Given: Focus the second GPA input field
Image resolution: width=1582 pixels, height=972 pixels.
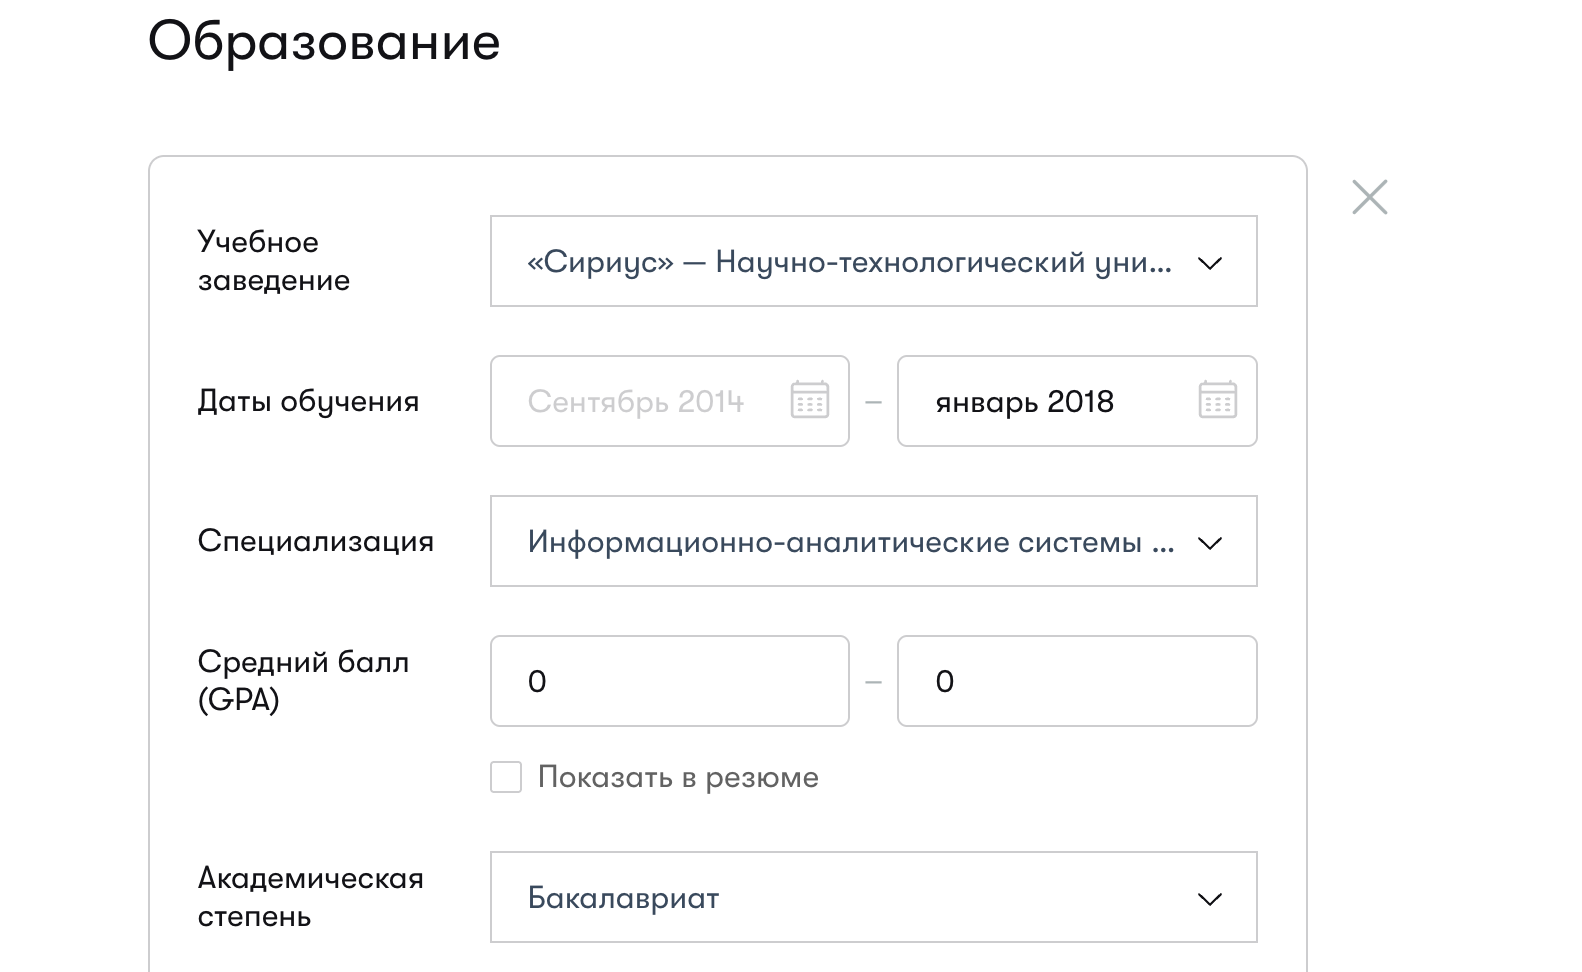Looking at the screenshot, I should [1077, 681].
